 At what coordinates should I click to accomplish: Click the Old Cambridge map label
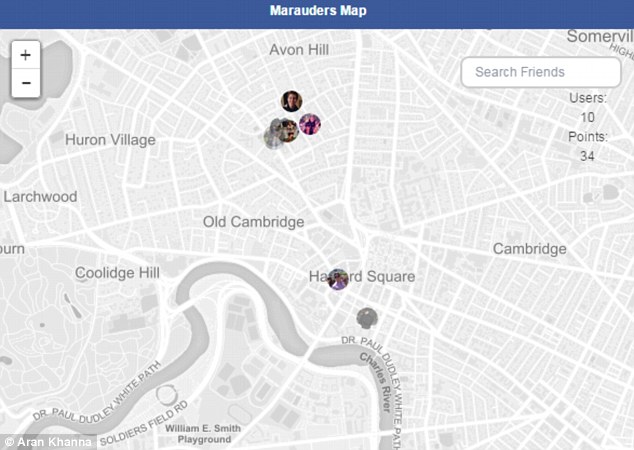pos(254,222)
